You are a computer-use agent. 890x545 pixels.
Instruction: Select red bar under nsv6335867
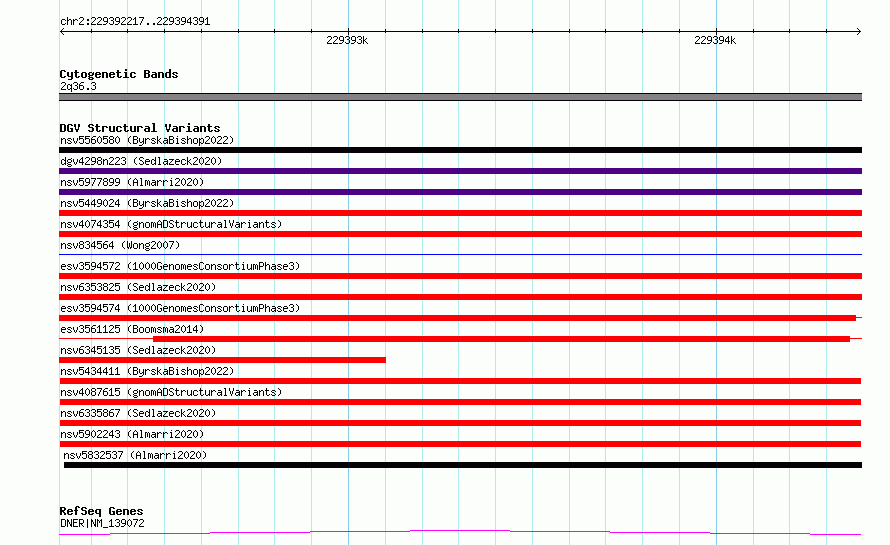coord(460,423)
